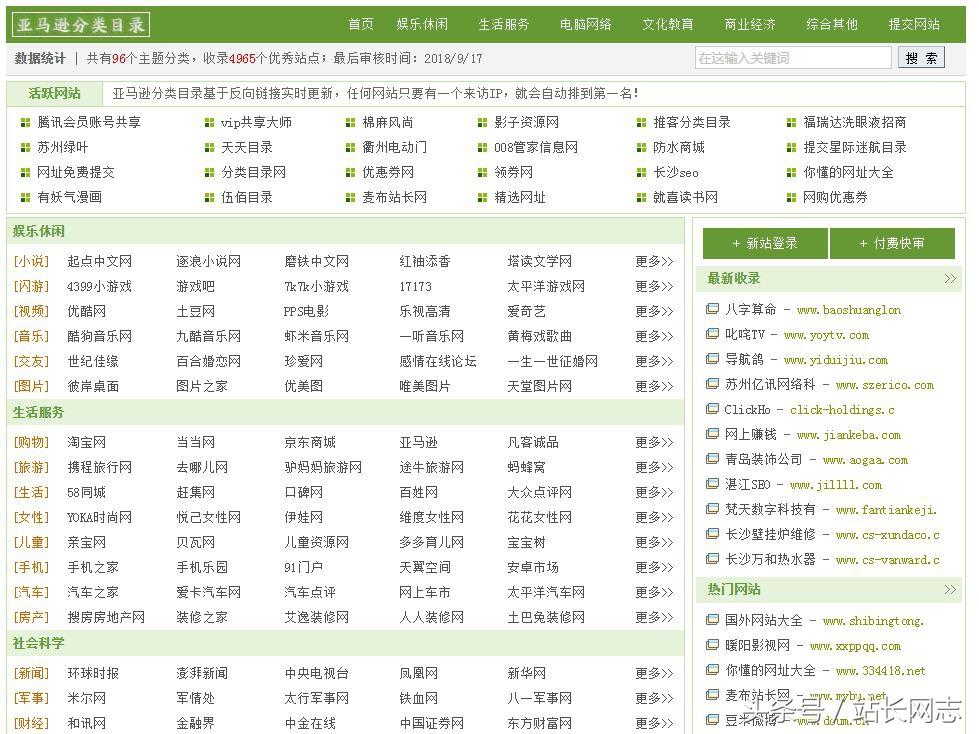
Task: Focus the keyword search input field
Action: pos(793,58)
